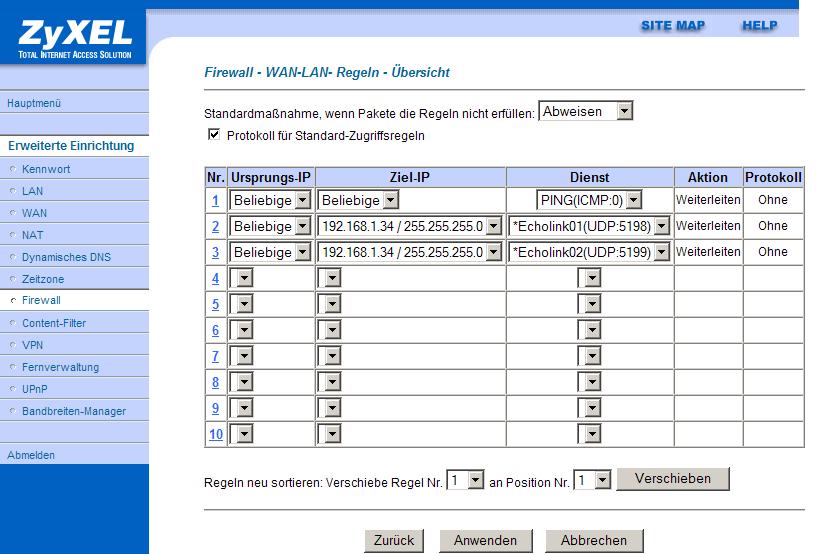Open Hauptmenü in the sidebar
The image size is (816, 554).
point(34,103)
